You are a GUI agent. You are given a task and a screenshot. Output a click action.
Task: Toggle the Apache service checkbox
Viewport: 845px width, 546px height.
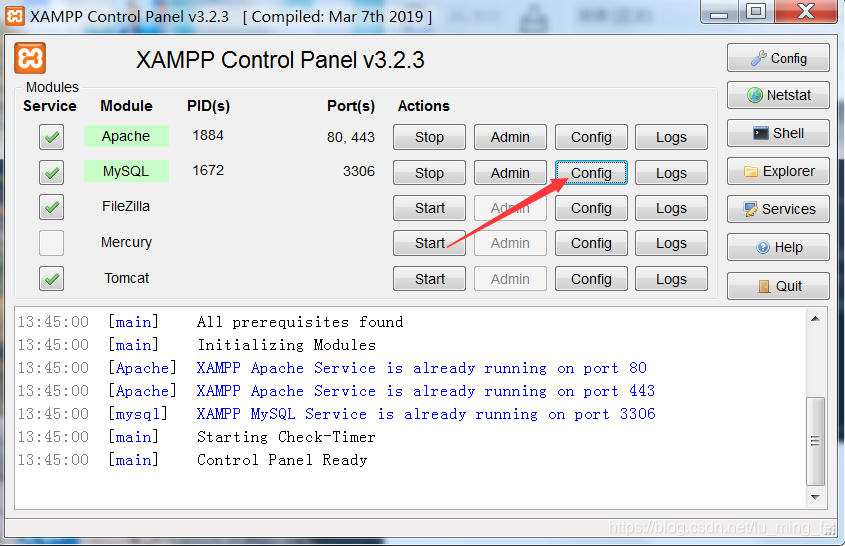51,137
